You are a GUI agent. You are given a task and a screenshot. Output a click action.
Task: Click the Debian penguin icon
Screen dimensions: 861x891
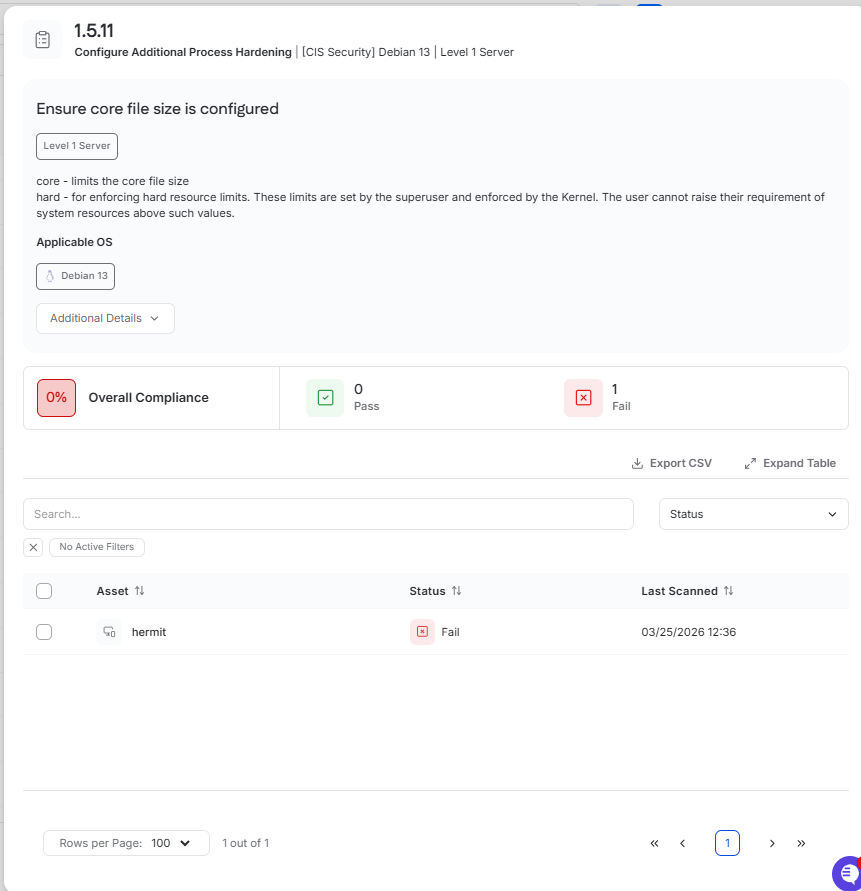[50, 276]
